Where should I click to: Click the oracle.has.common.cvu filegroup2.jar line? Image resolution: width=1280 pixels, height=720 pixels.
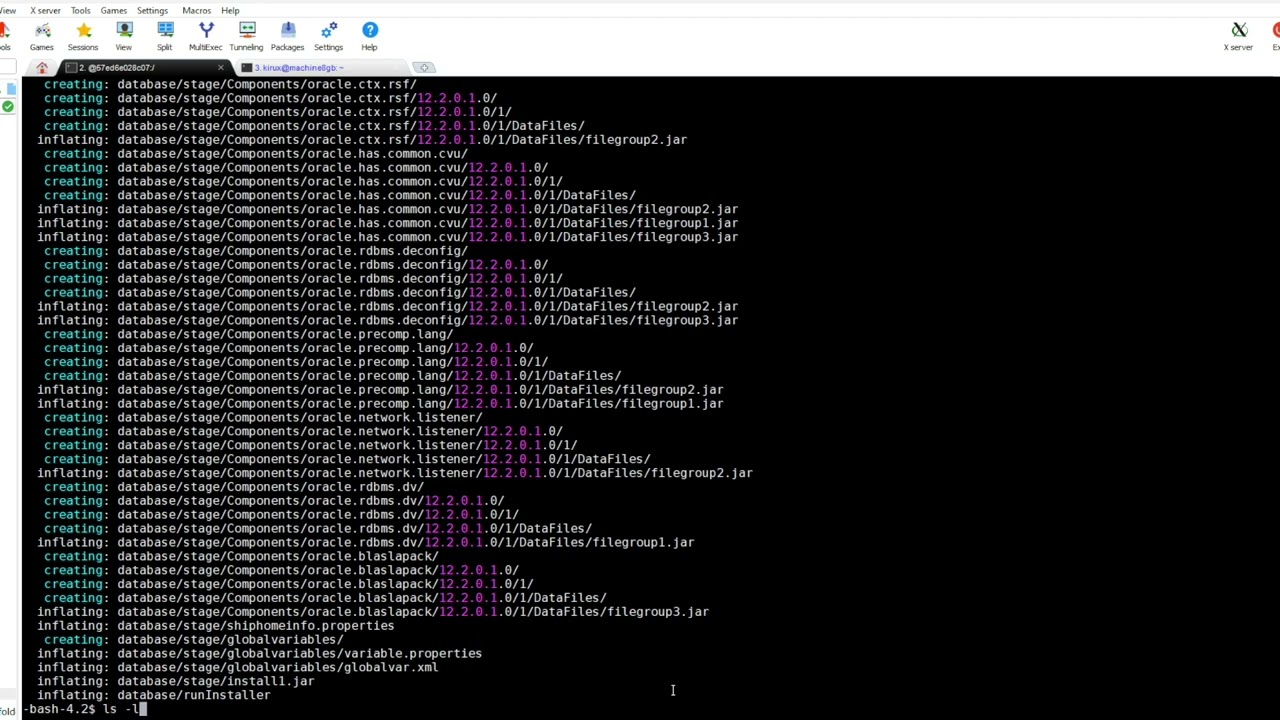pos(388,209)
